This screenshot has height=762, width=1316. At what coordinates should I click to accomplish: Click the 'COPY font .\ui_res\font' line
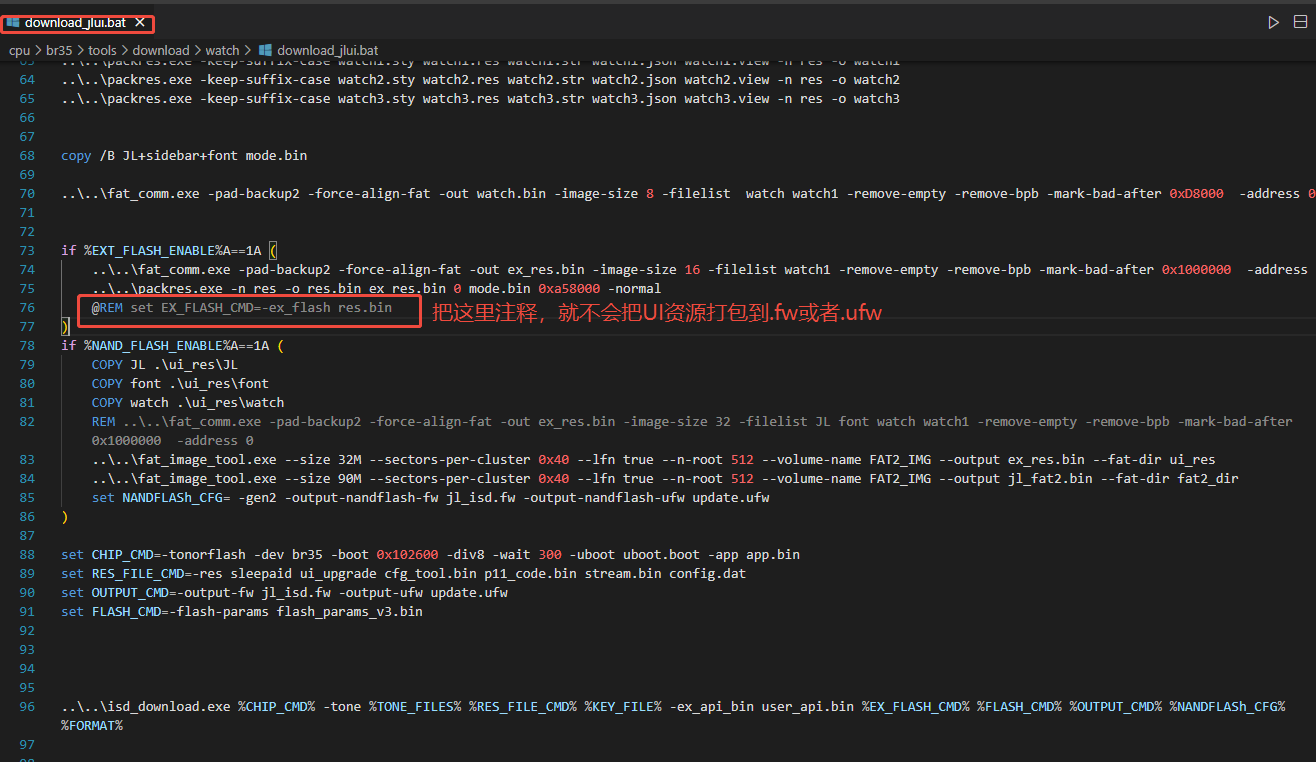tap(180, 384)
